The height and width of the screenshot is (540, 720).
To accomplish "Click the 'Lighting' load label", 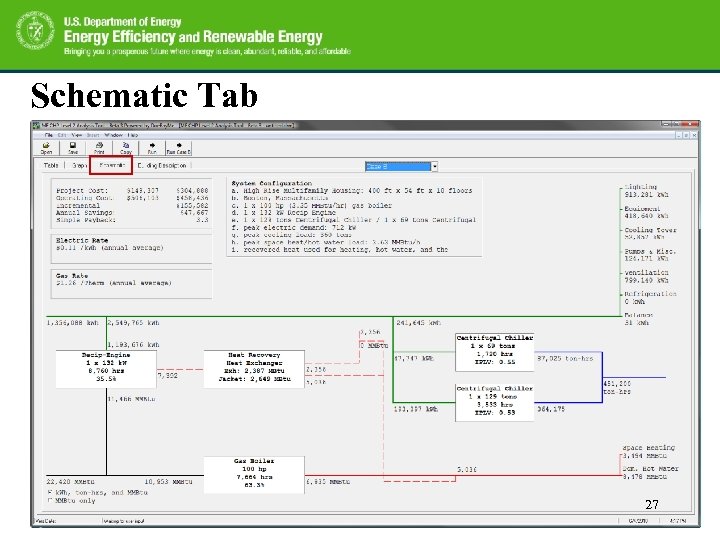I will click(x=641, y=187).
